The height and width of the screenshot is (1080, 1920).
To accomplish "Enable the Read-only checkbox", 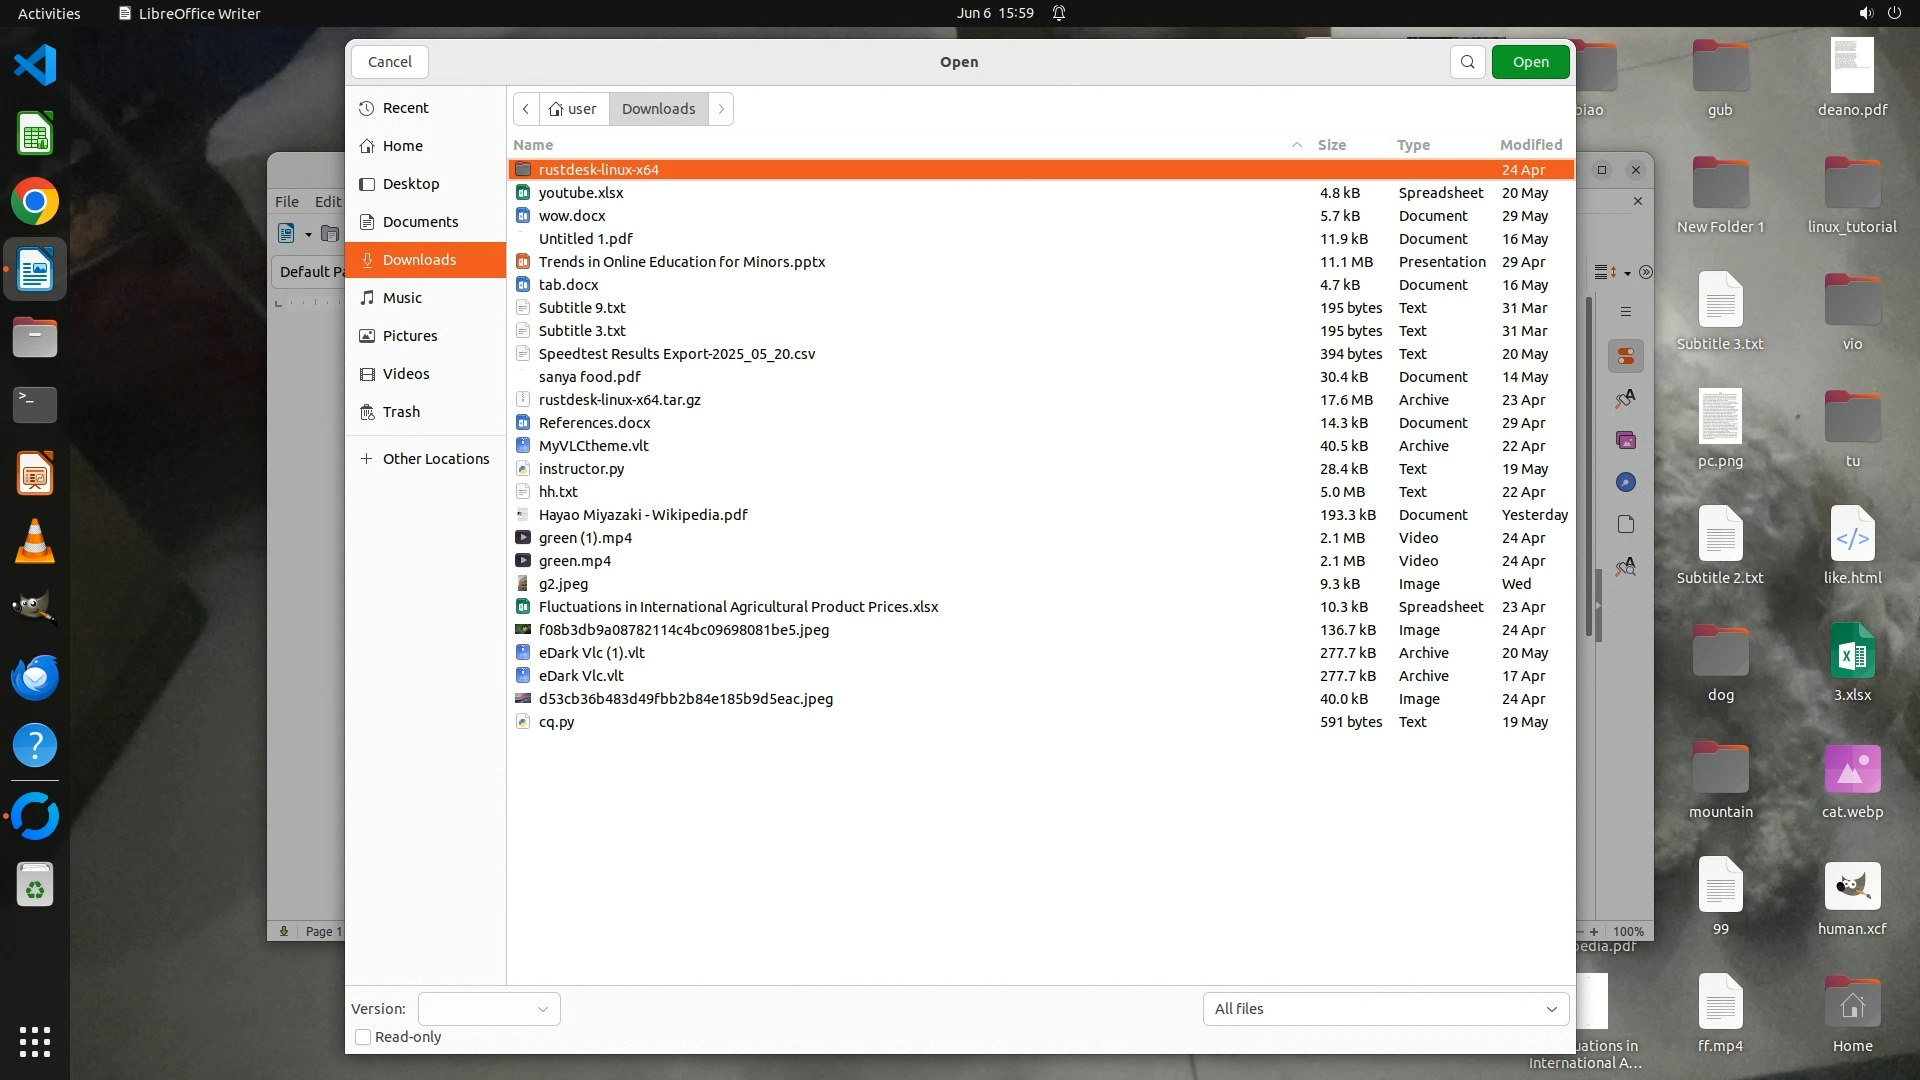I will pos(364,1037).
